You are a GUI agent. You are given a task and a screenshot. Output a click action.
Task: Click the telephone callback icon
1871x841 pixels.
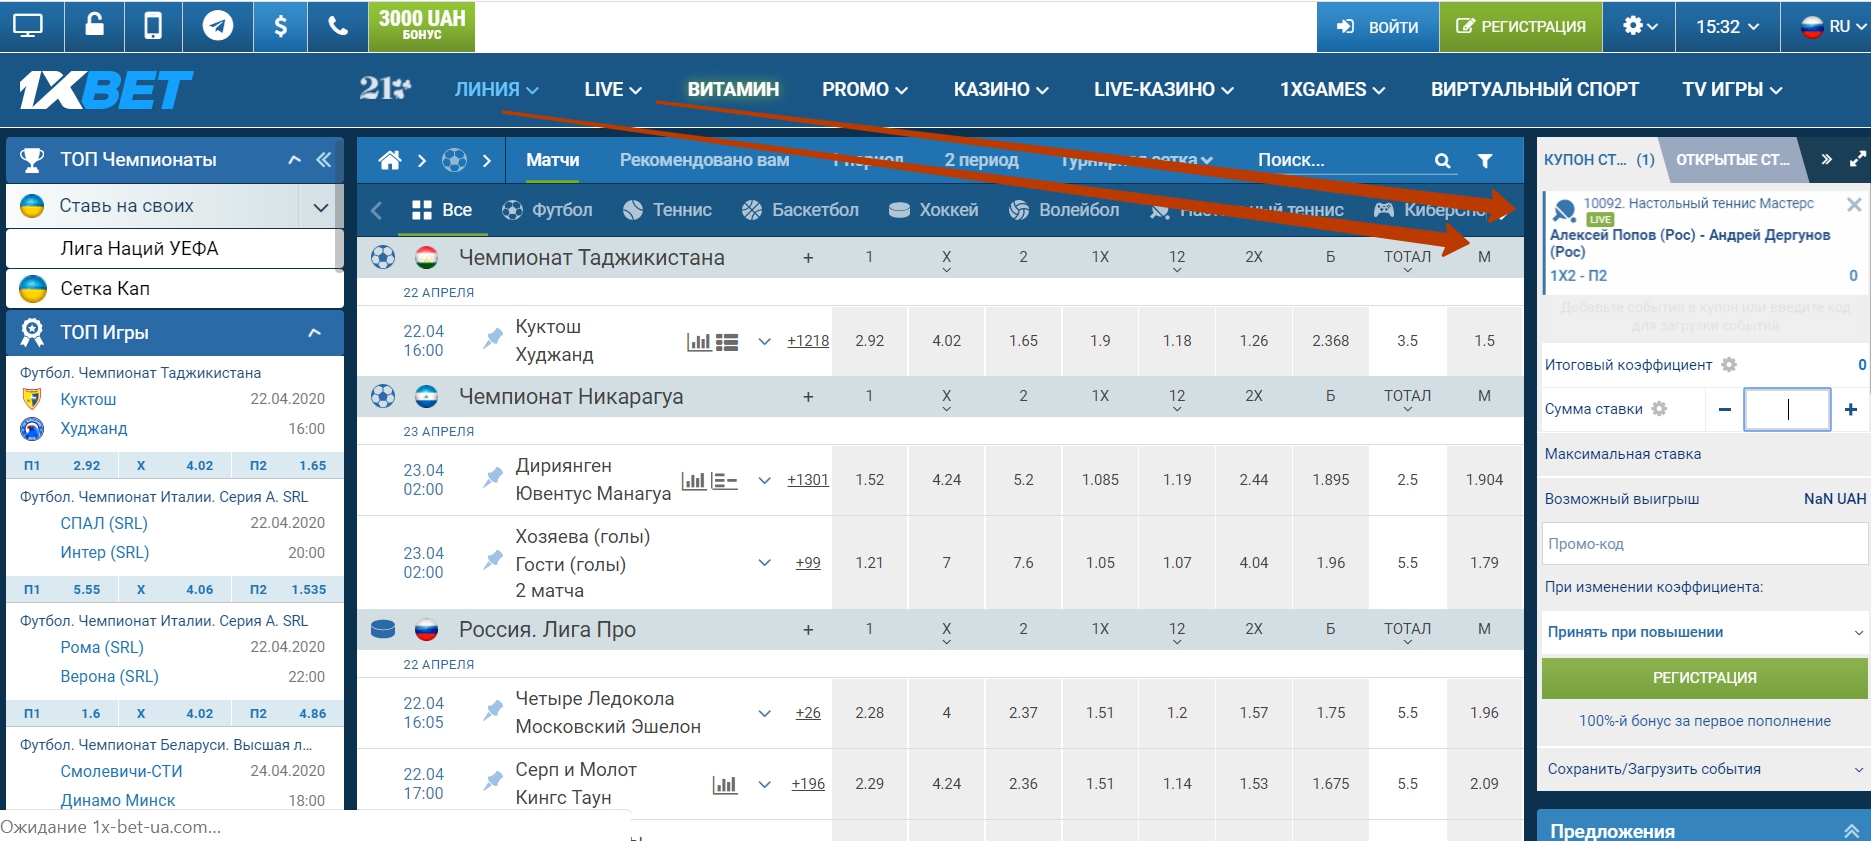click(338, 26)
